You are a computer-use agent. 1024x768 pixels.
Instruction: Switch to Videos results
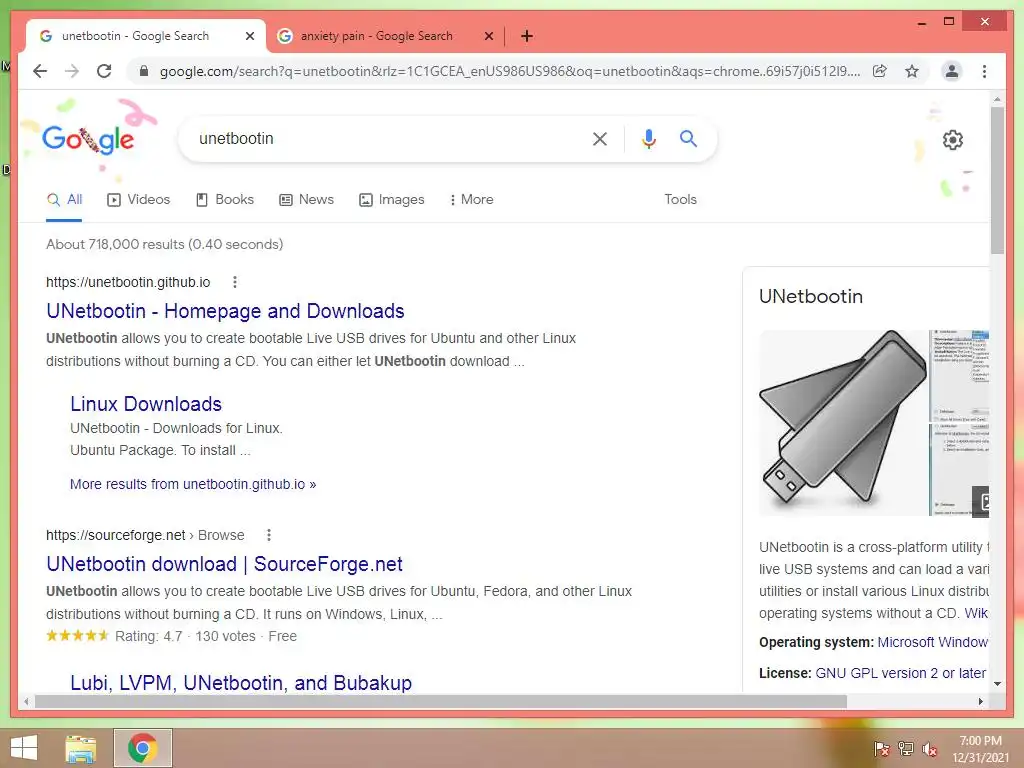pyautogui.click(x=138, y=199)
